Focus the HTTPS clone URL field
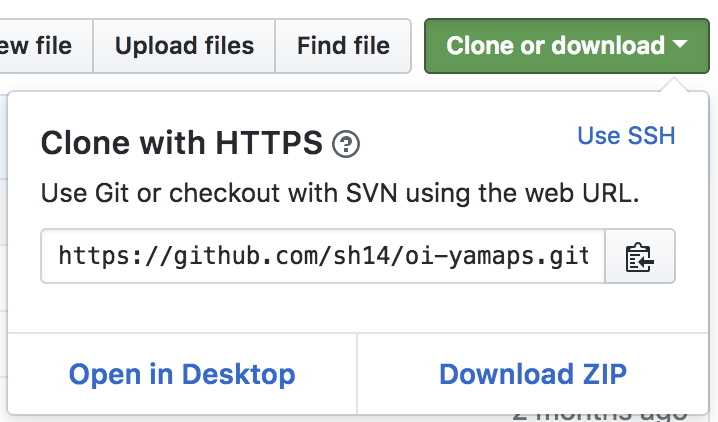This screenshot has height=422, width=718. tap(323, 256)
